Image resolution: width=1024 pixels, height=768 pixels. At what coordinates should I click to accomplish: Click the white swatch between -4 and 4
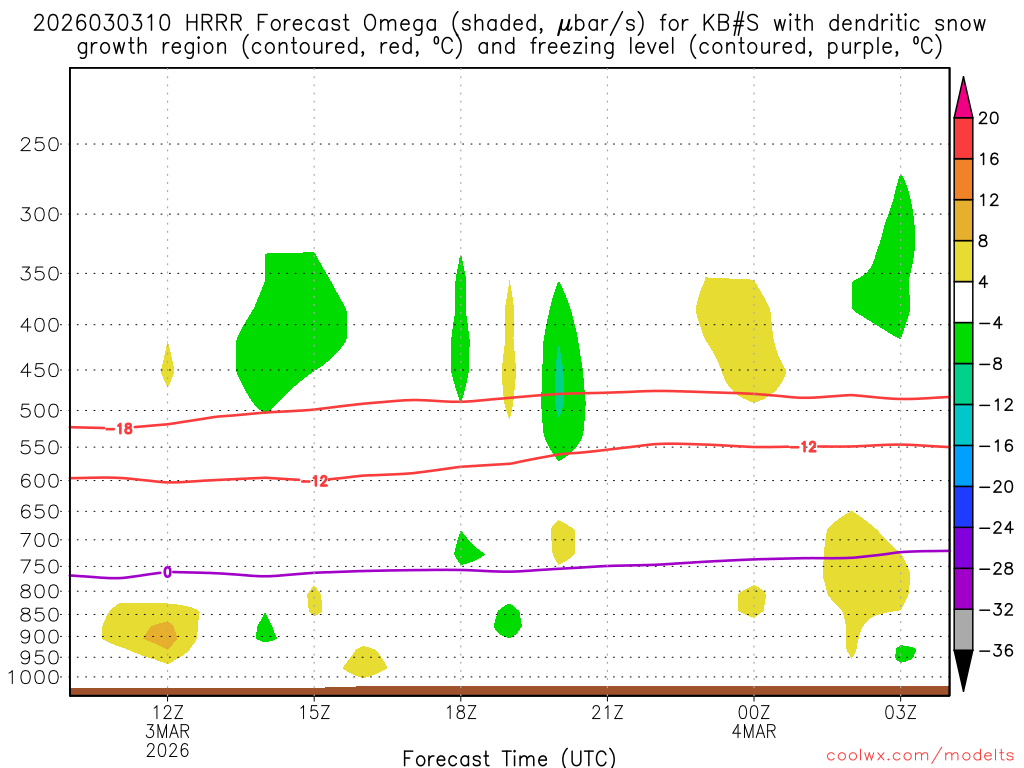pyautogui.click(x=963, y=302)
